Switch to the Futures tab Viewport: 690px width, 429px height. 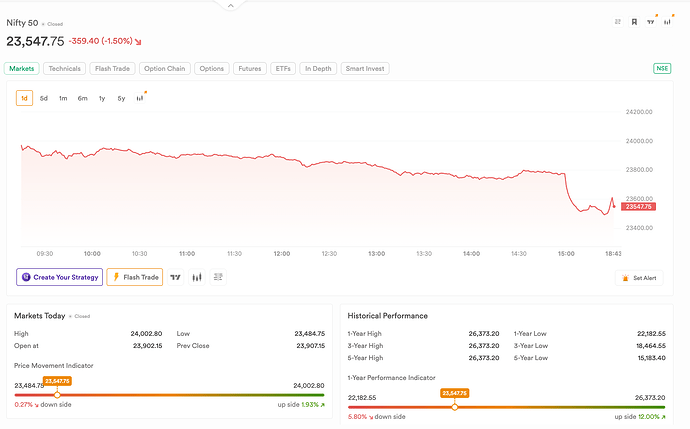(x=250, y=69)
